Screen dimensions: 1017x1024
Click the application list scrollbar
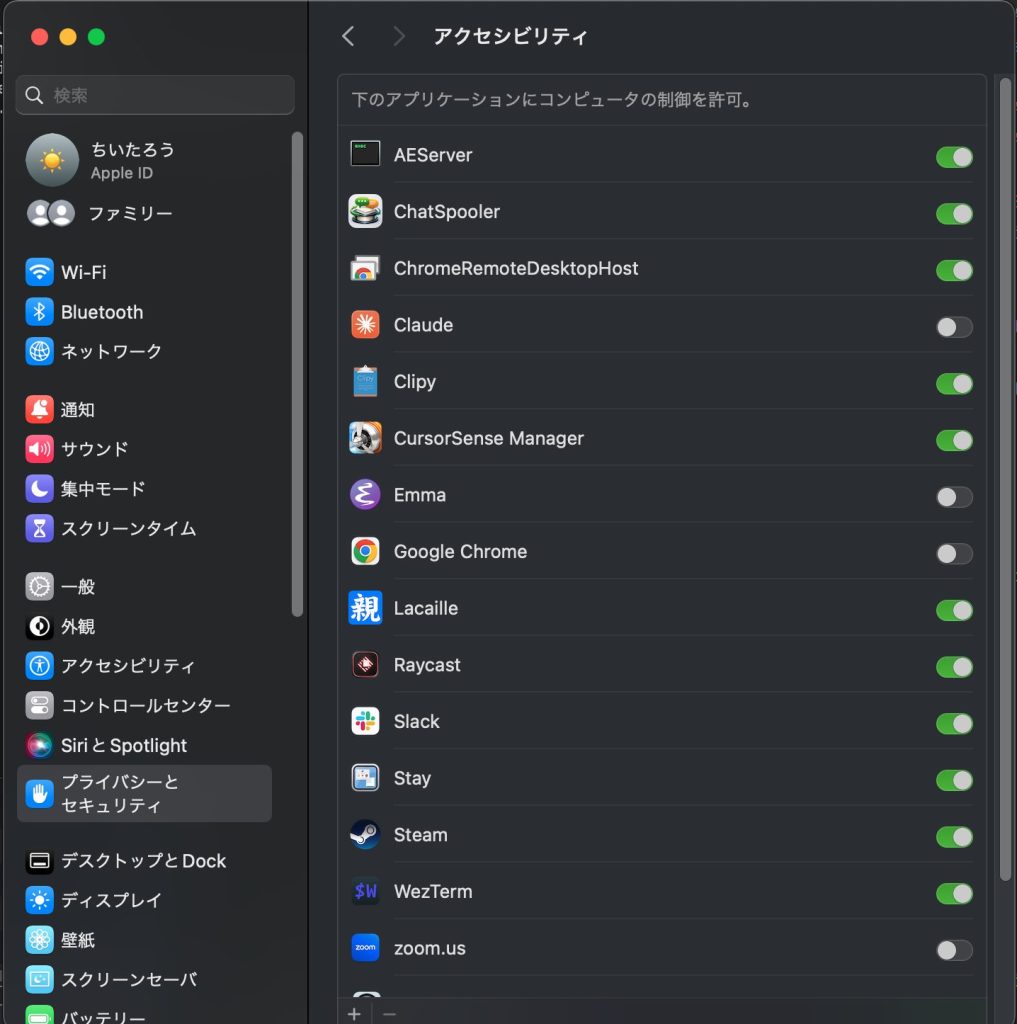[x=1005, y=479]
